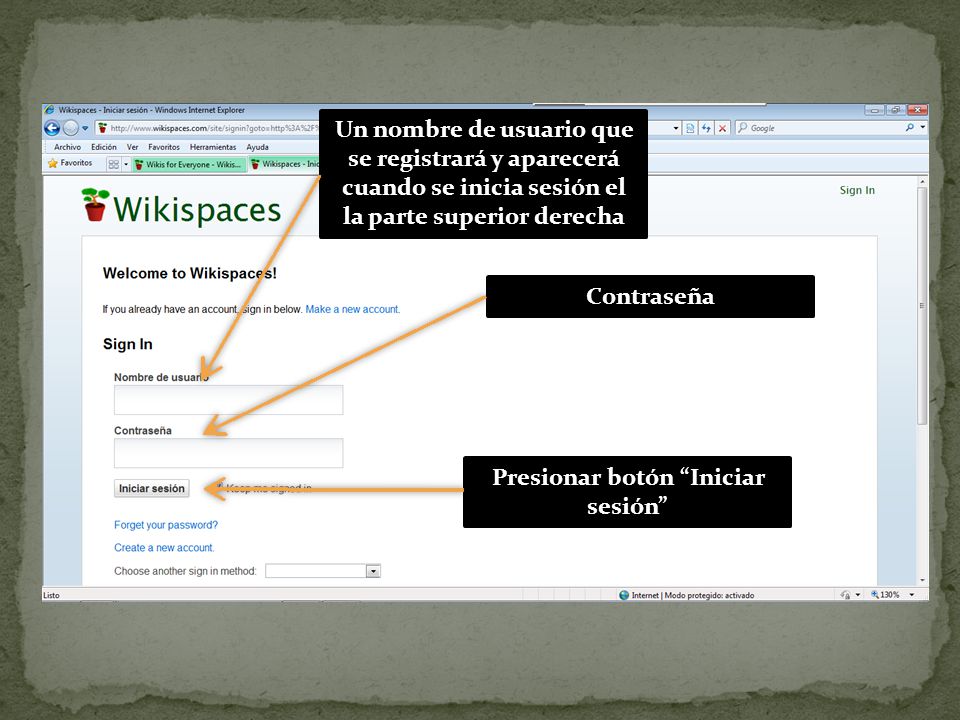This screenshot has height=720, width=960.
Task: Click the Internet Explorer title bar icon
Action: (50, 110)
